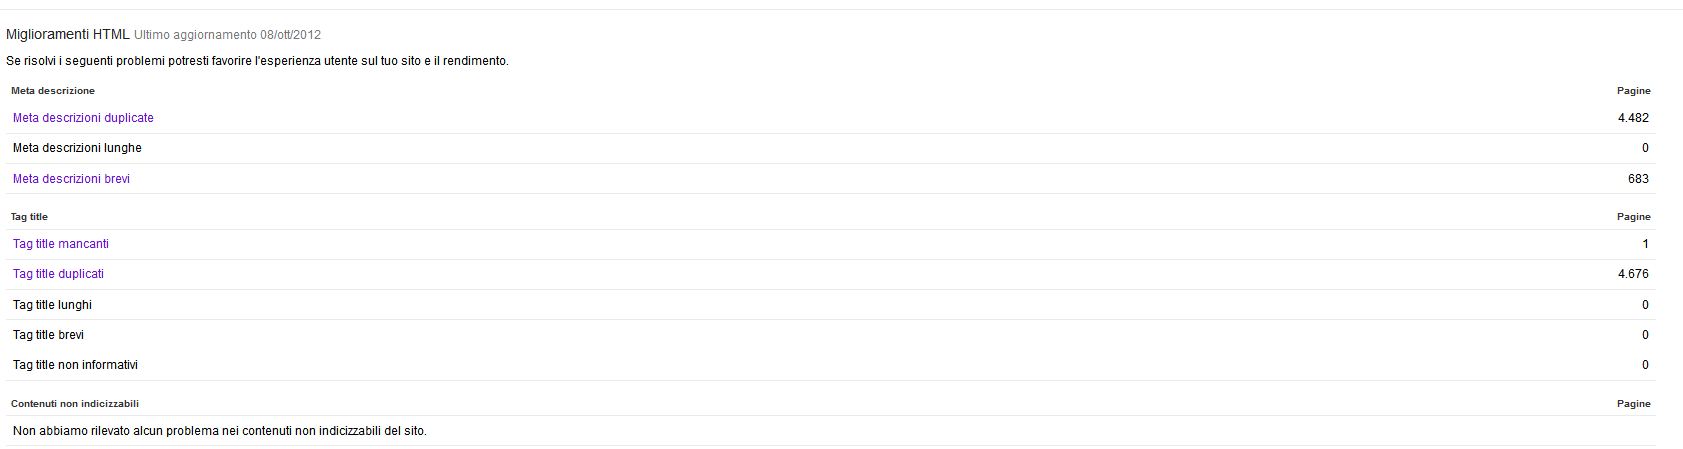Image resolution: width=1683 pixels, height=449 pixels.
Task: Click the 'Non abbiamo rilevato alcun problema' message
Action: (219, 431)
